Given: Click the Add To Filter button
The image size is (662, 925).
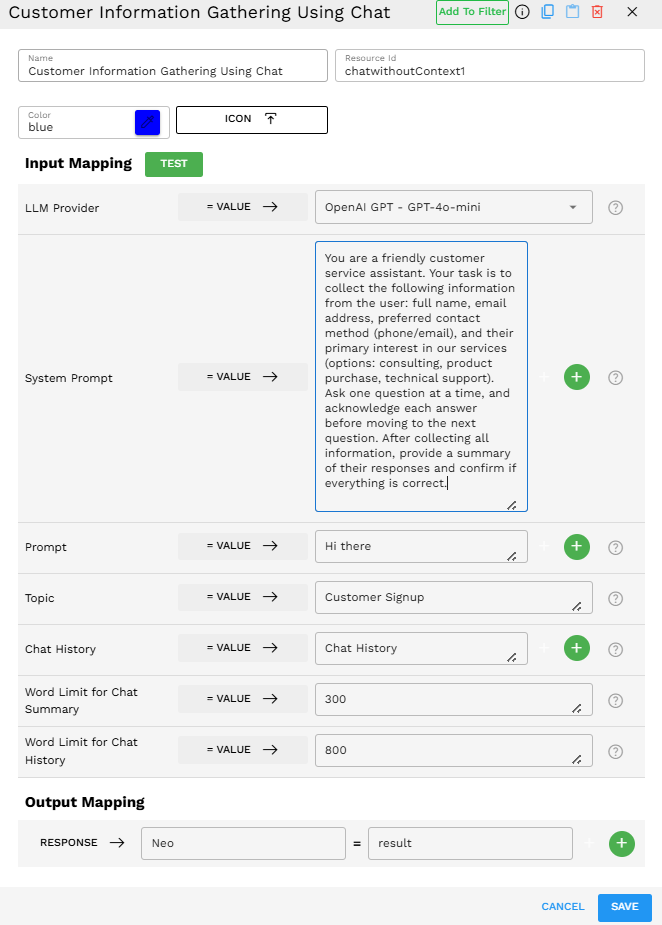Looking at the screenshot, I should tap(472, 12).
